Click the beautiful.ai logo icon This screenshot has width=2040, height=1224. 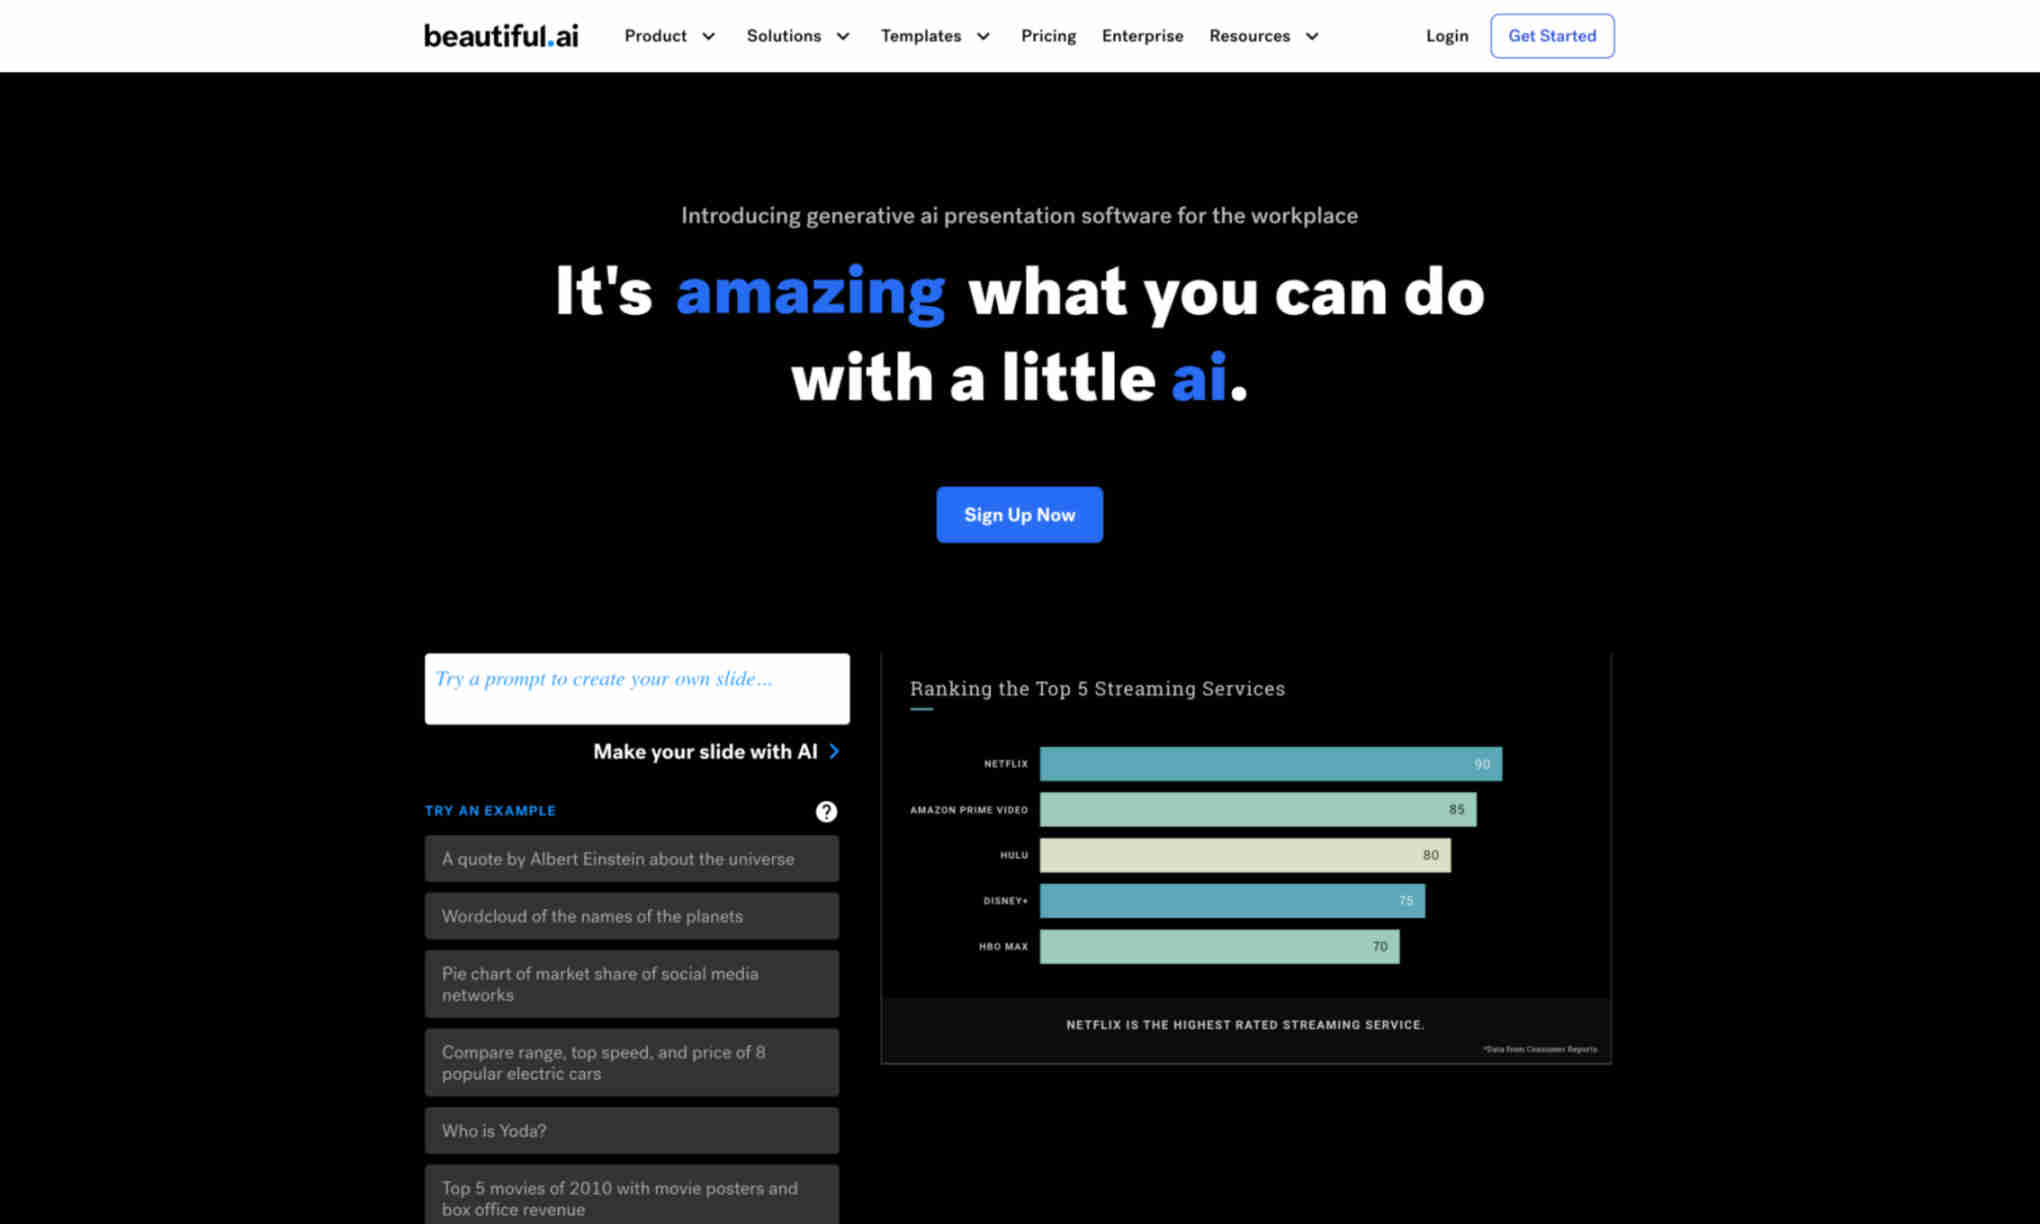[x=501, y=35]
